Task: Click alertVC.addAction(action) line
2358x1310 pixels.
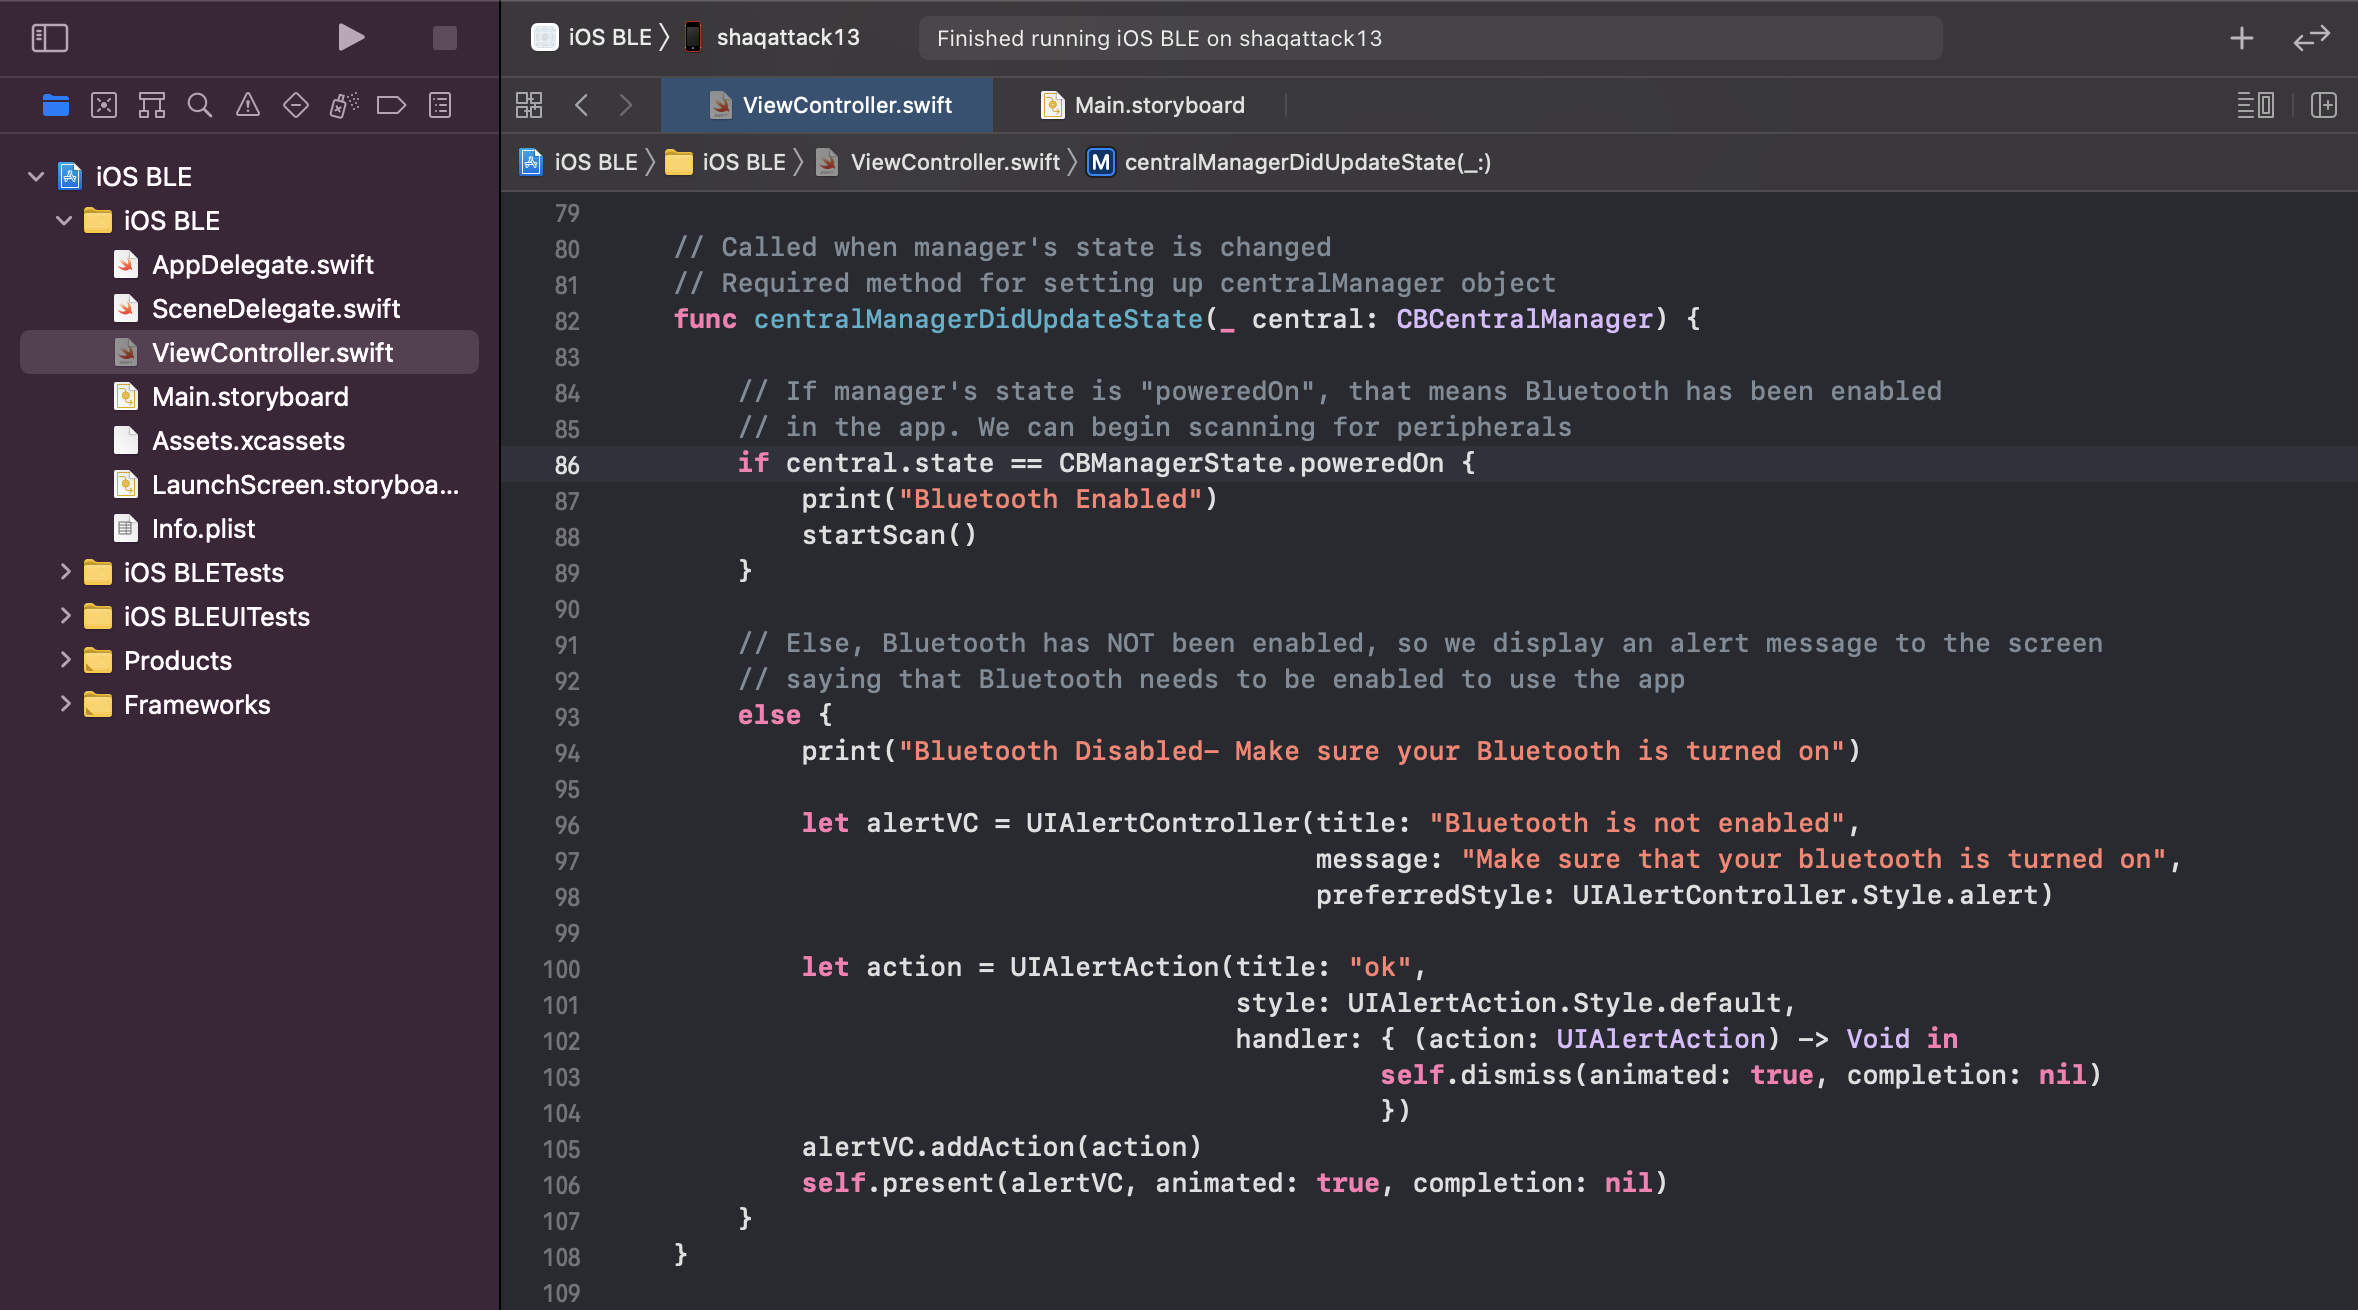Action: click(1002, 1147)
